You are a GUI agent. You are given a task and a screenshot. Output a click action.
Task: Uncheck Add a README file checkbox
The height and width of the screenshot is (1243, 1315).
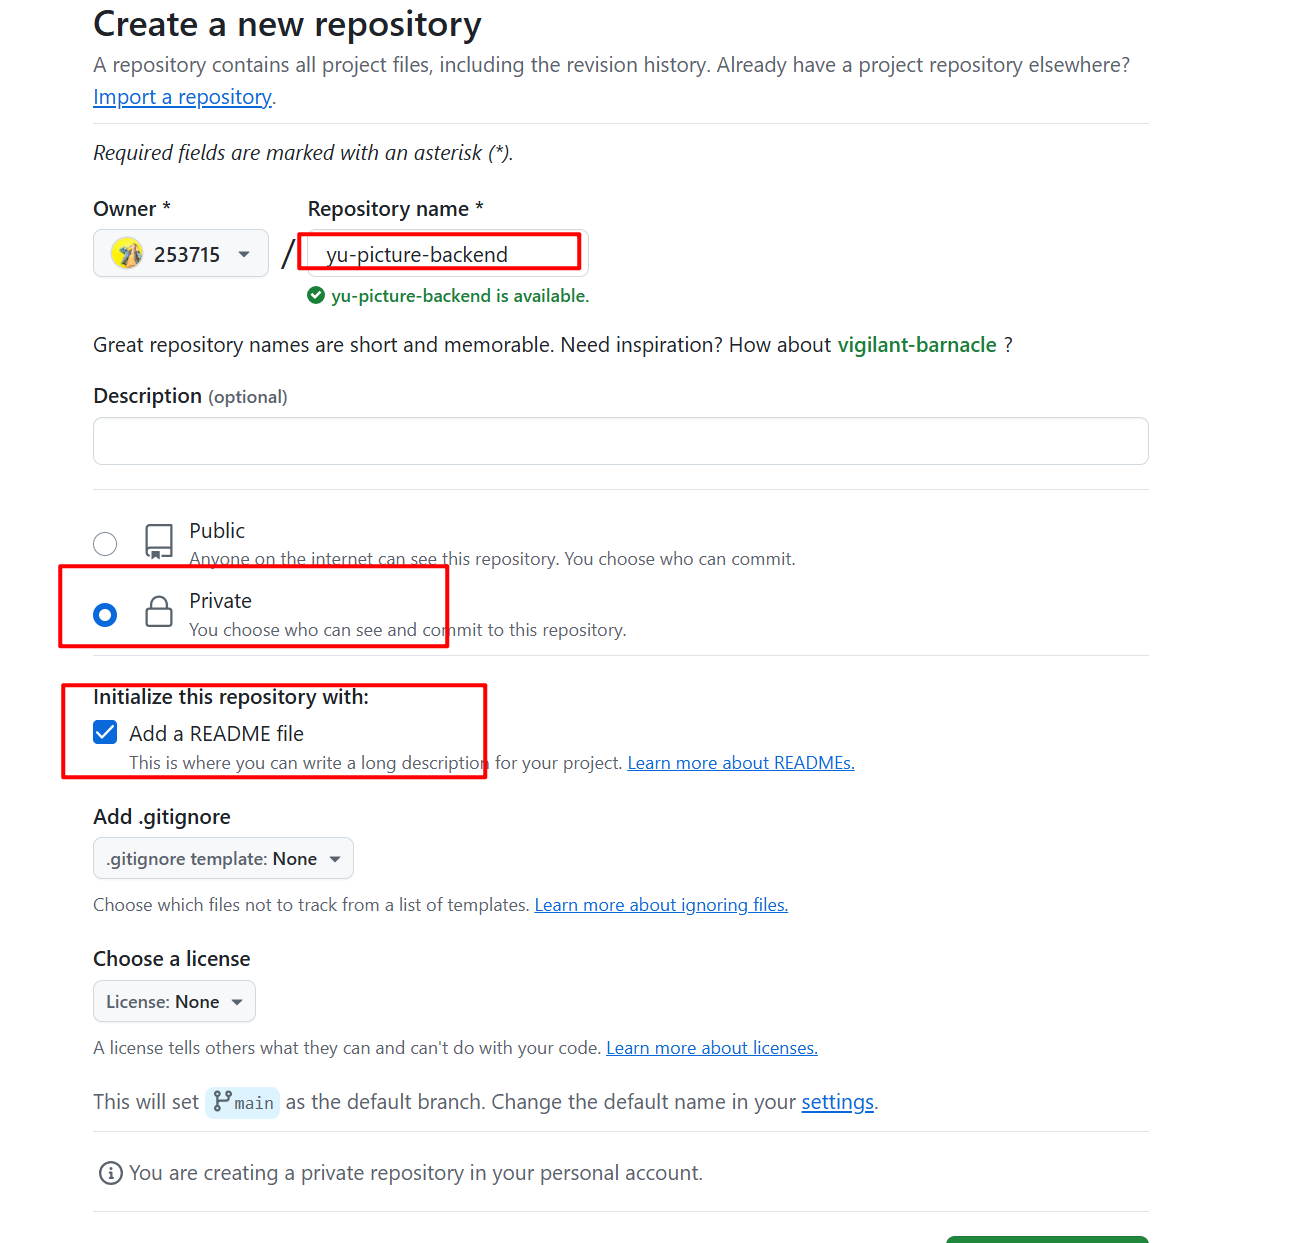coord(105,733)
